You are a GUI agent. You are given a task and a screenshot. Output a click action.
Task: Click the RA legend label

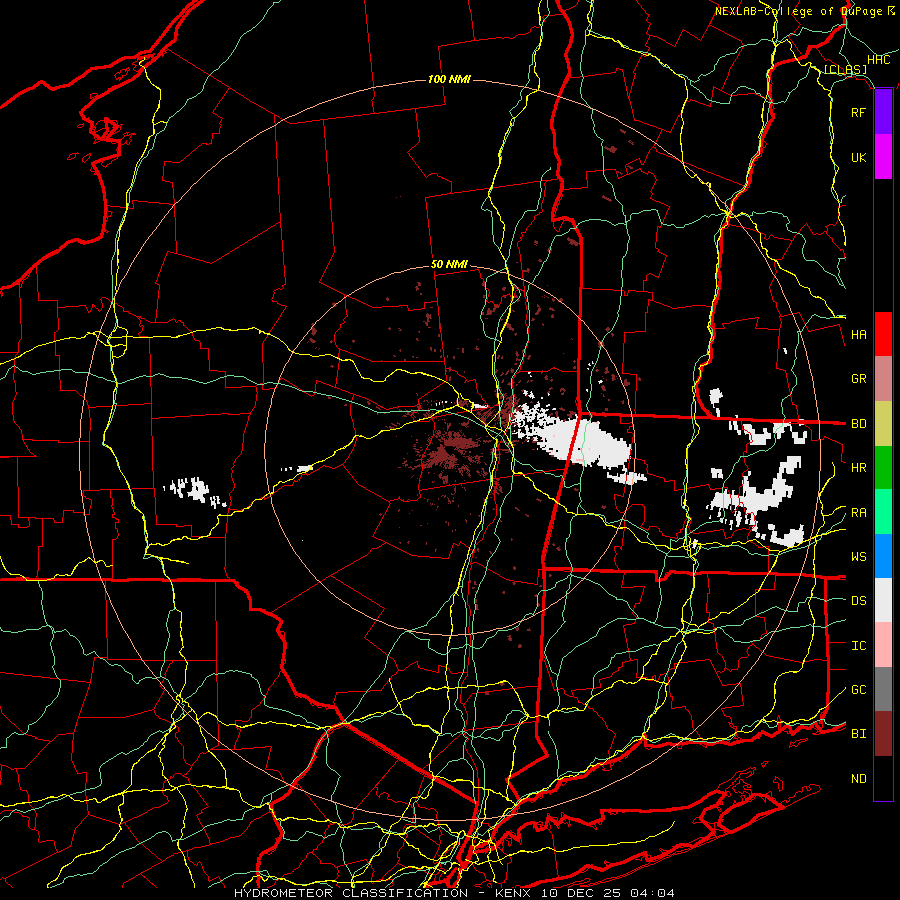click(859, 513)
